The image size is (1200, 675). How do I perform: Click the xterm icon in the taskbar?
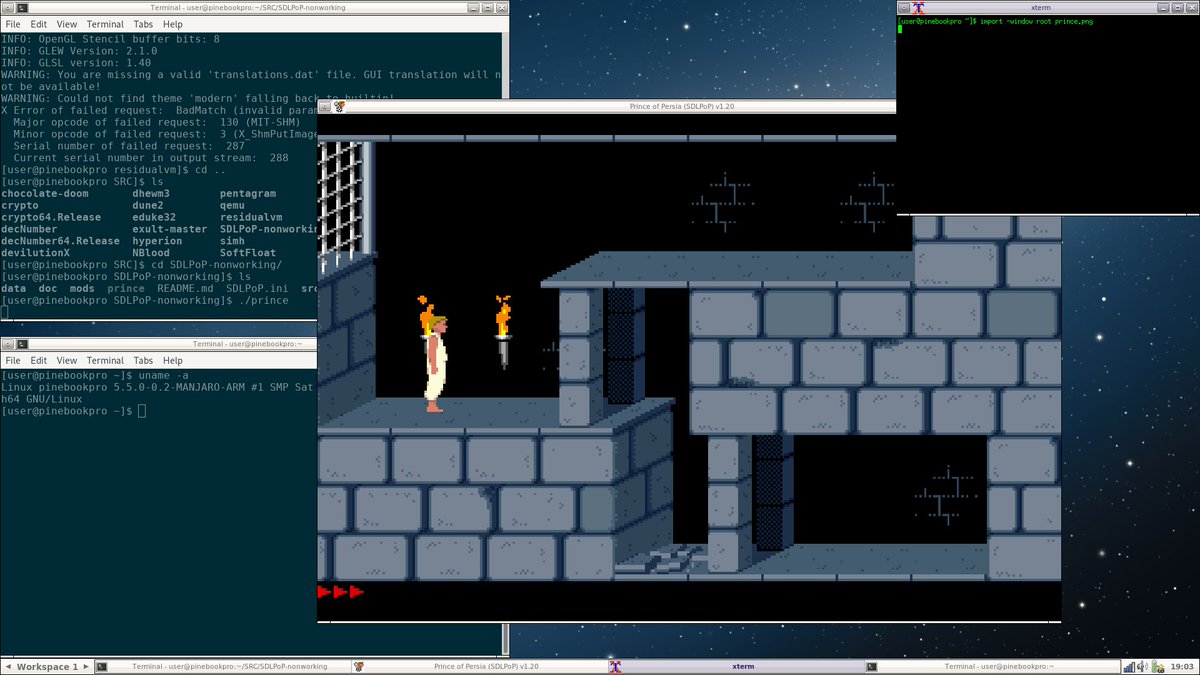(x=617, y=666)
